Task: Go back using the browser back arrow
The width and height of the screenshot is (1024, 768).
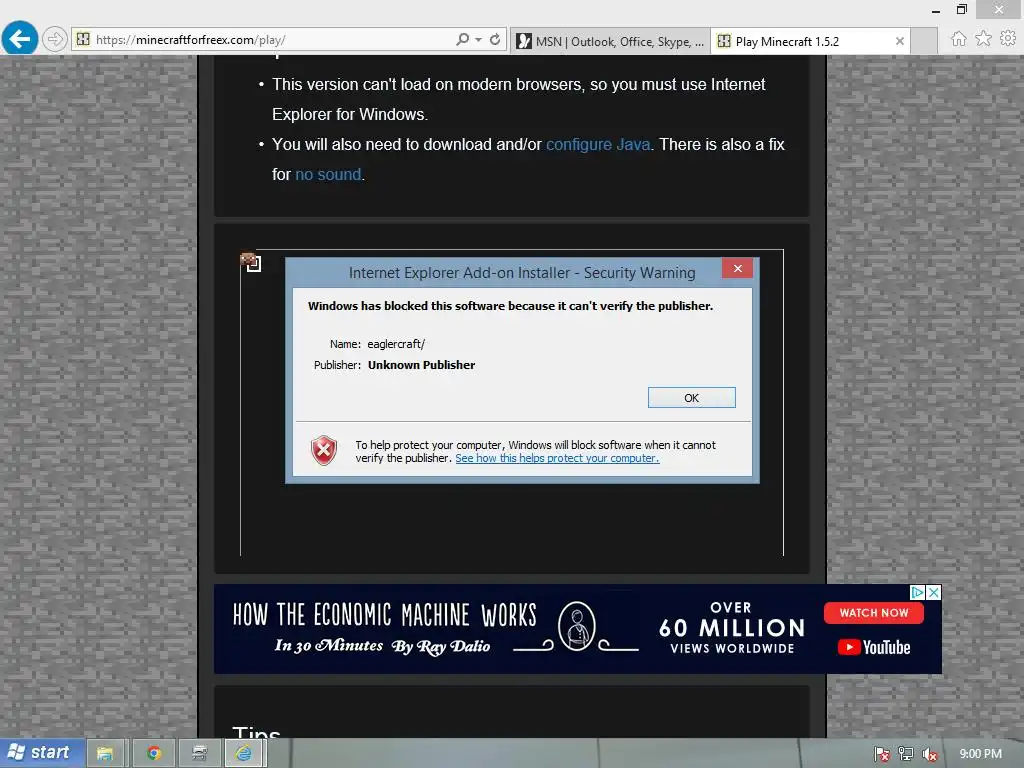Action: (20, 39)
